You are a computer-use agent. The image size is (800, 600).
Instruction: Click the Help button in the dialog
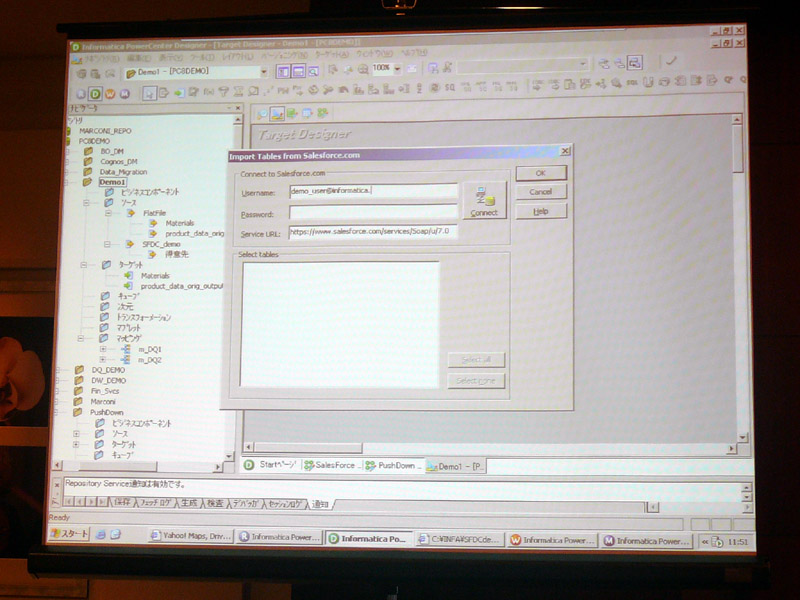coord(541,212)
